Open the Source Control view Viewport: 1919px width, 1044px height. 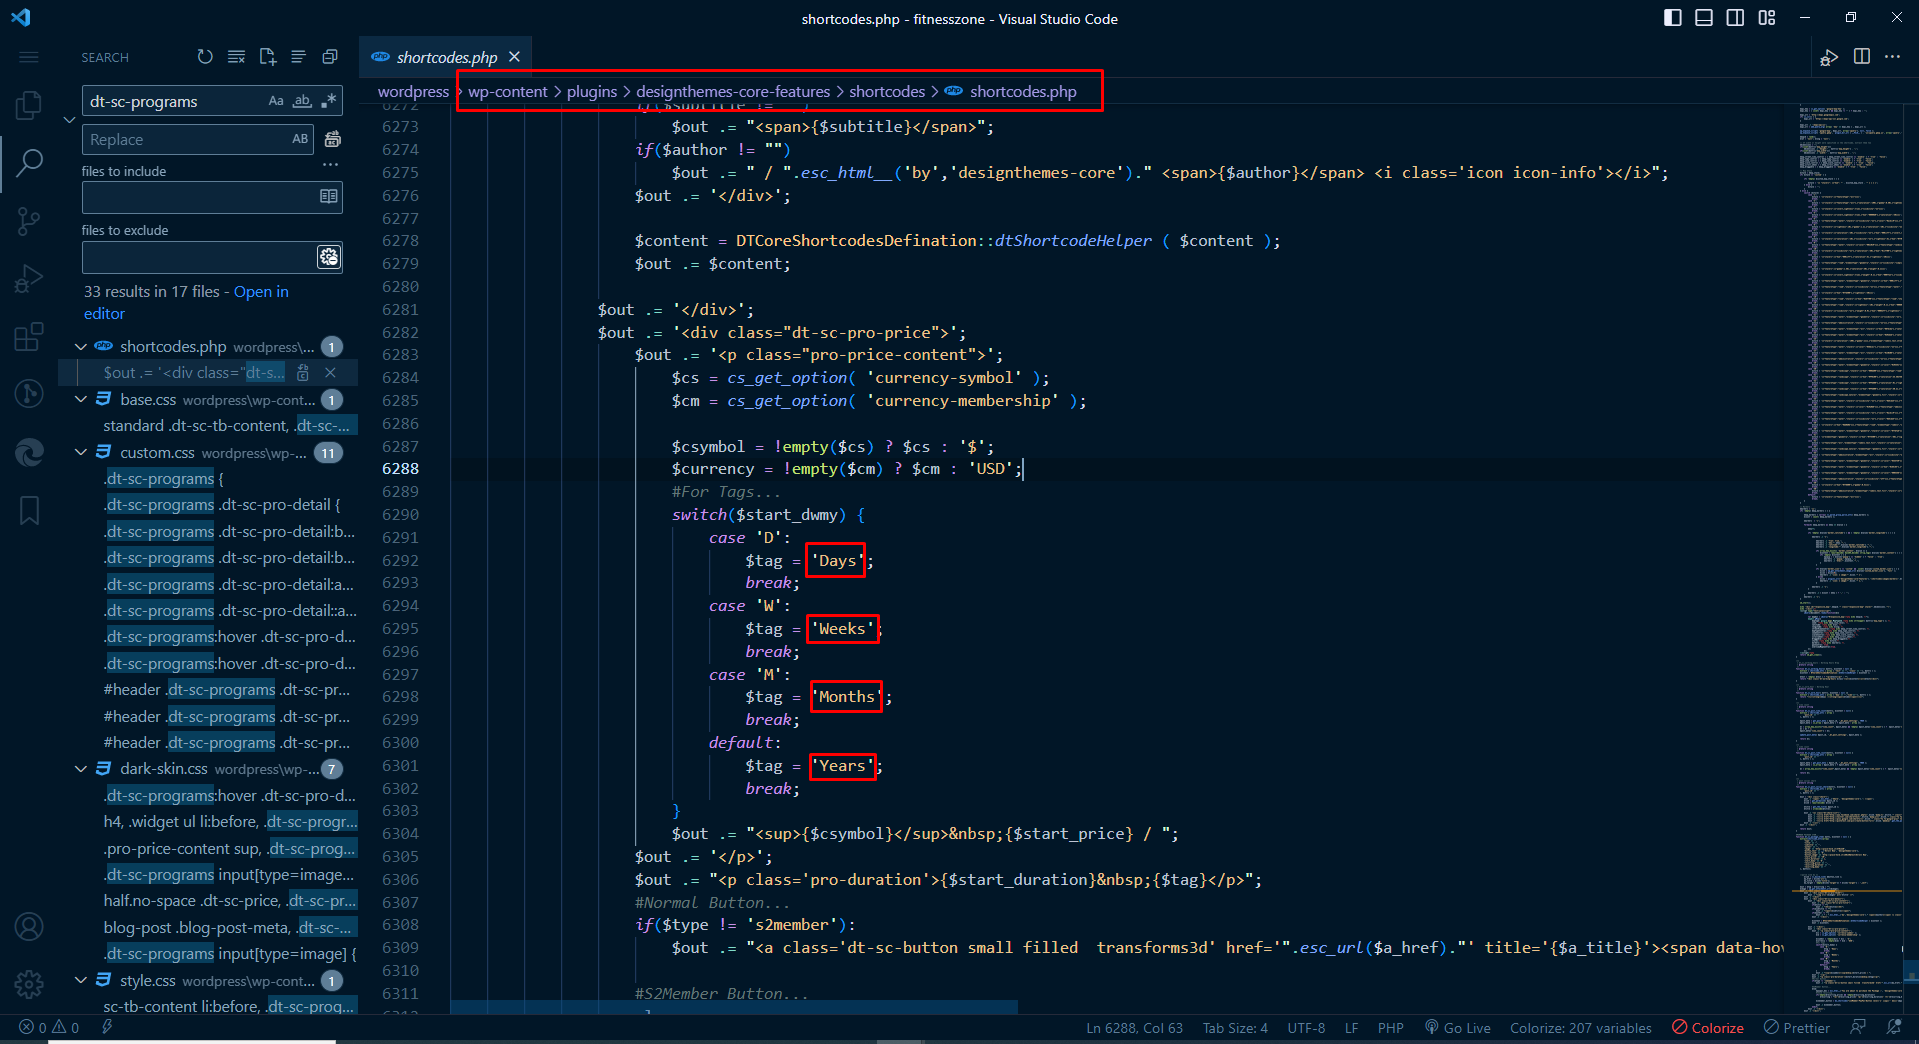pos(29,220)
